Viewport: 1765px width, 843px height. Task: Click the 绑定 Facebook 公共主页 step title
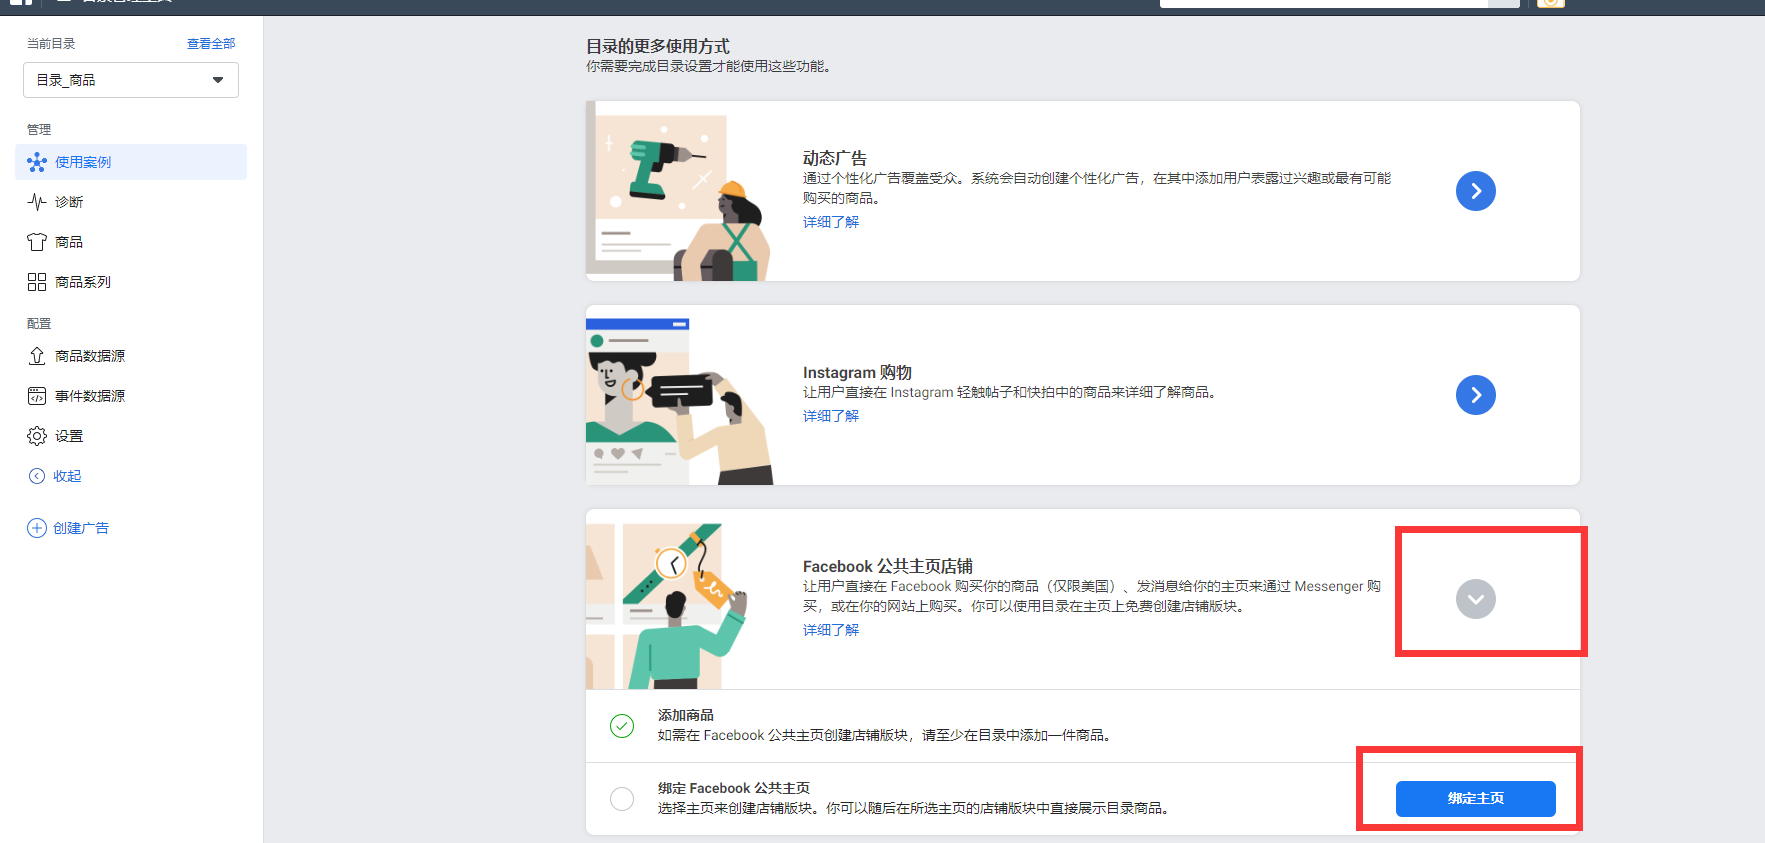pyautogui.click(x=734, y=788)
